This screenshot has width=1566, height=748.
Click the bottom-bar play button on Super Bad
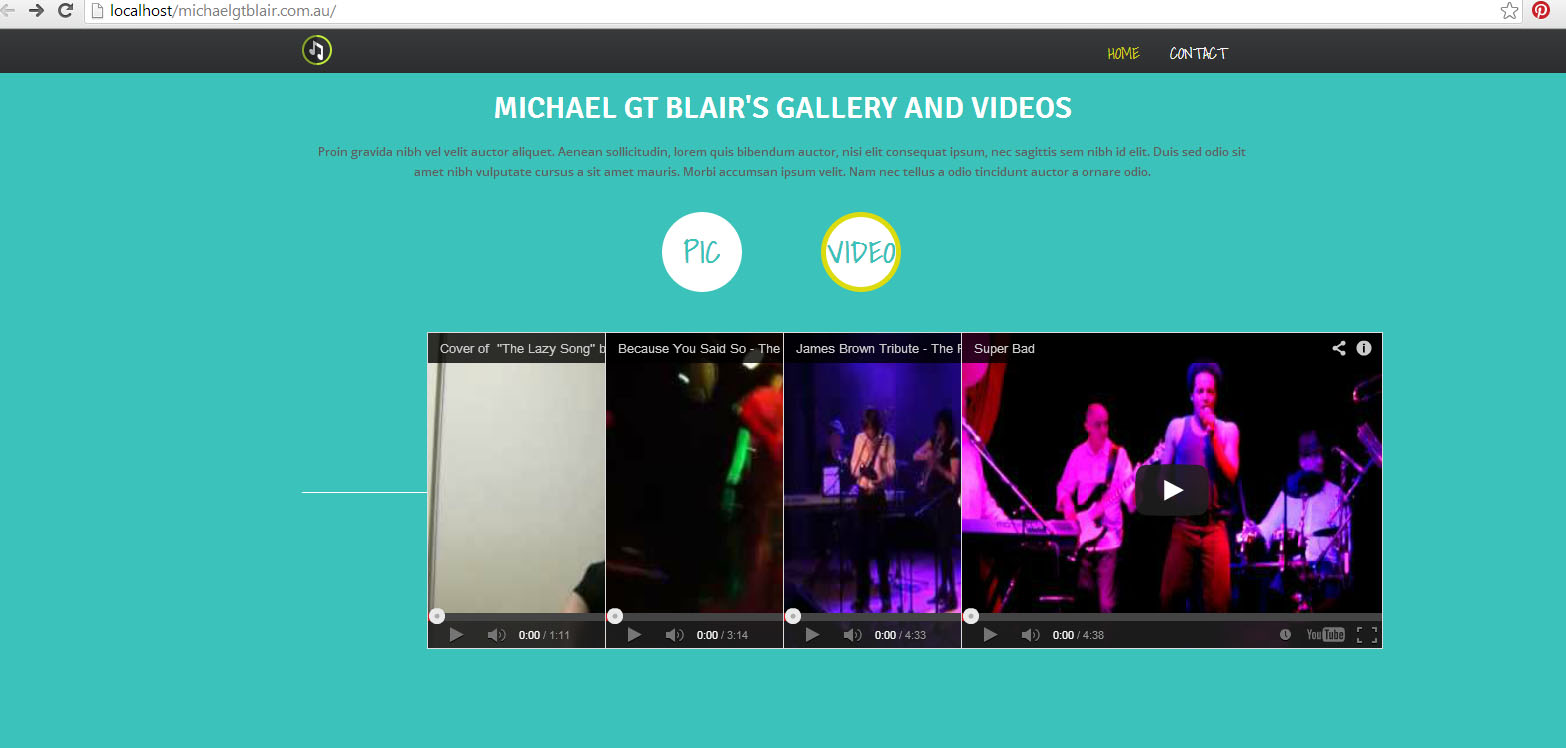pyautogui.click(x=990, y=635)
